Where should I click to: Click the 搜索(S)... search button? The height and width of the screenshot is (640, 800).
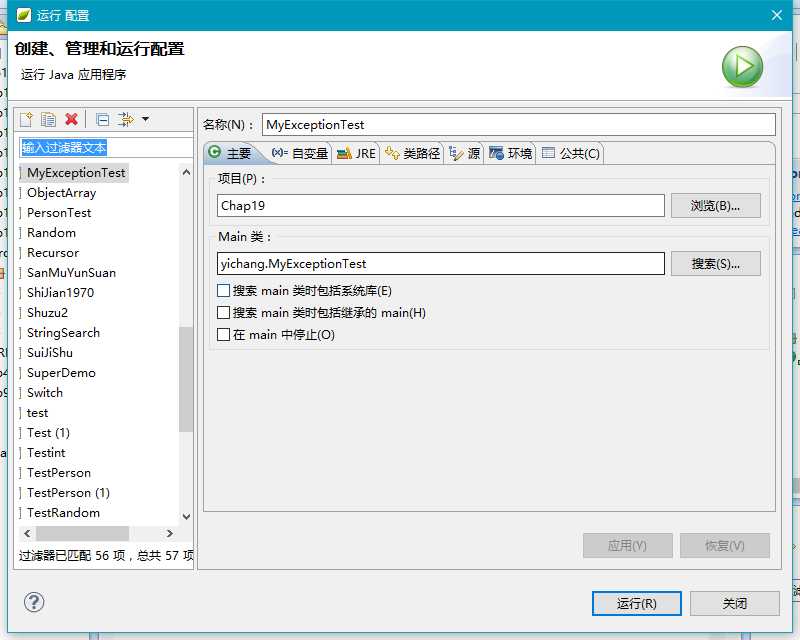[715, 264]
